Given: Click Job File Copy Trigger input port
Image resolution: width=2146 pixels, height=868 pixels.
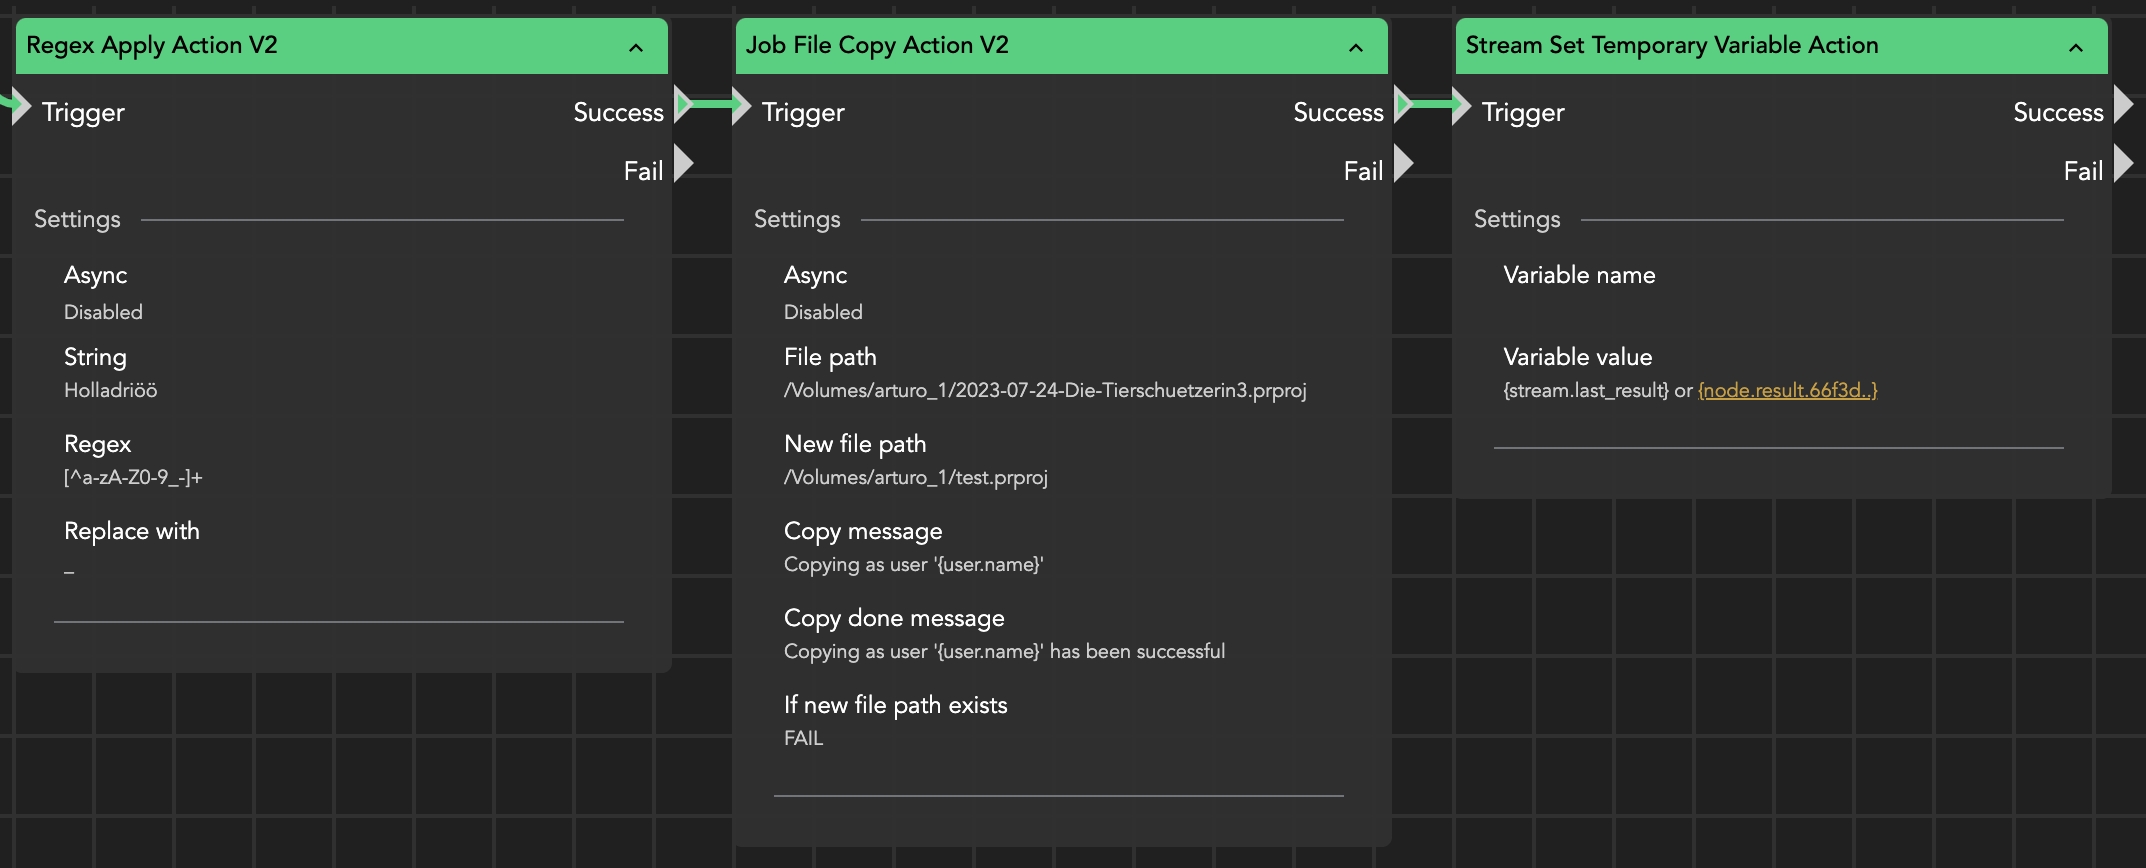Looking at the screenshot, I should 741,106.
